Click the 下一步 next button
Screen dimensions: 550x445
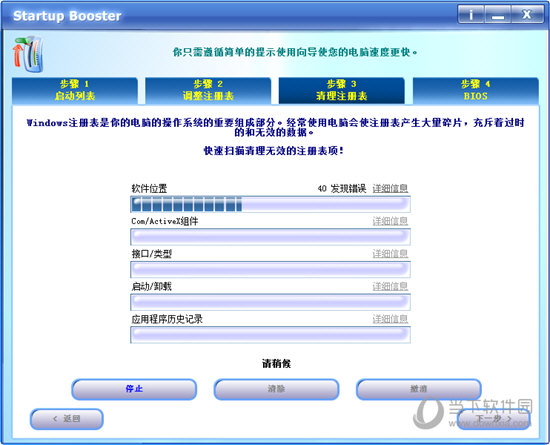tap(494, 419)
